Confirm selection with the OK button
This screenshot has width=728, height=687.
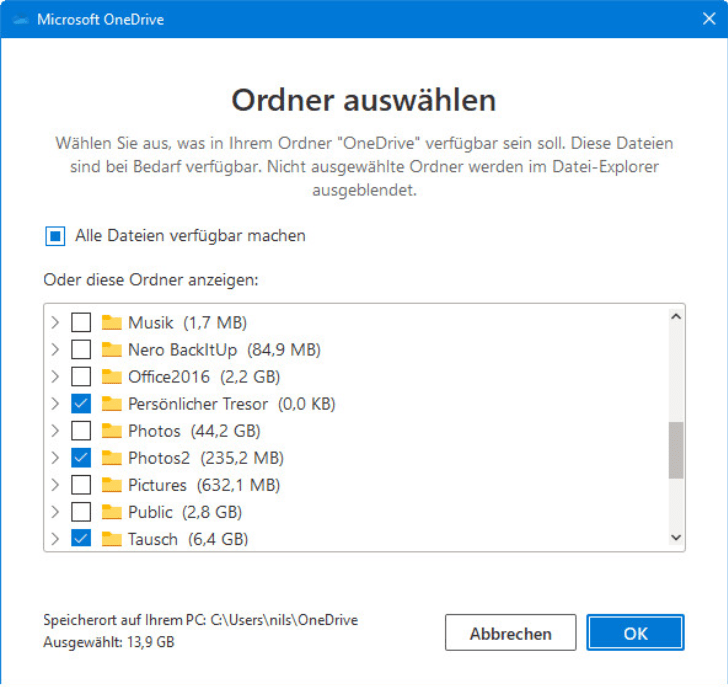point(635,633)
